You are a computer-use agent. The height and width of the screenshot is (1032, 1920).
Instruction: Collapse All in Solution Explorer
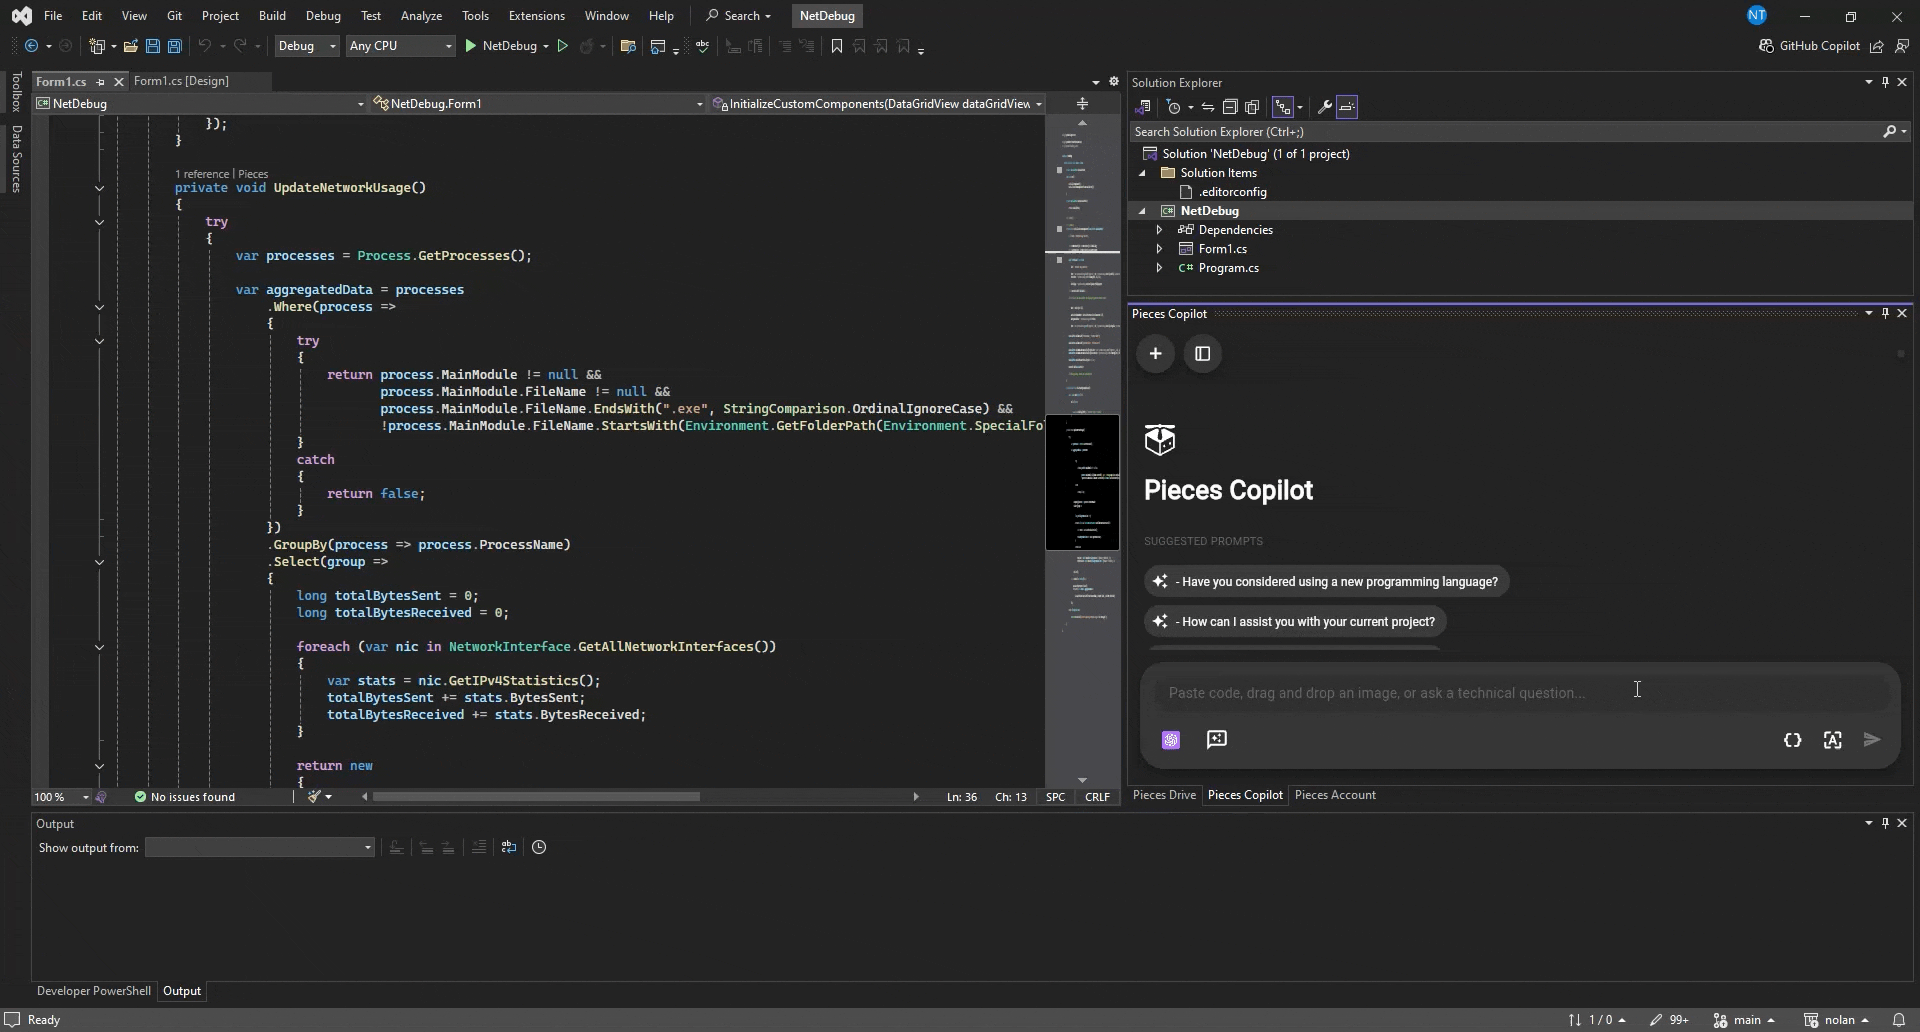tap(1230, 107)
